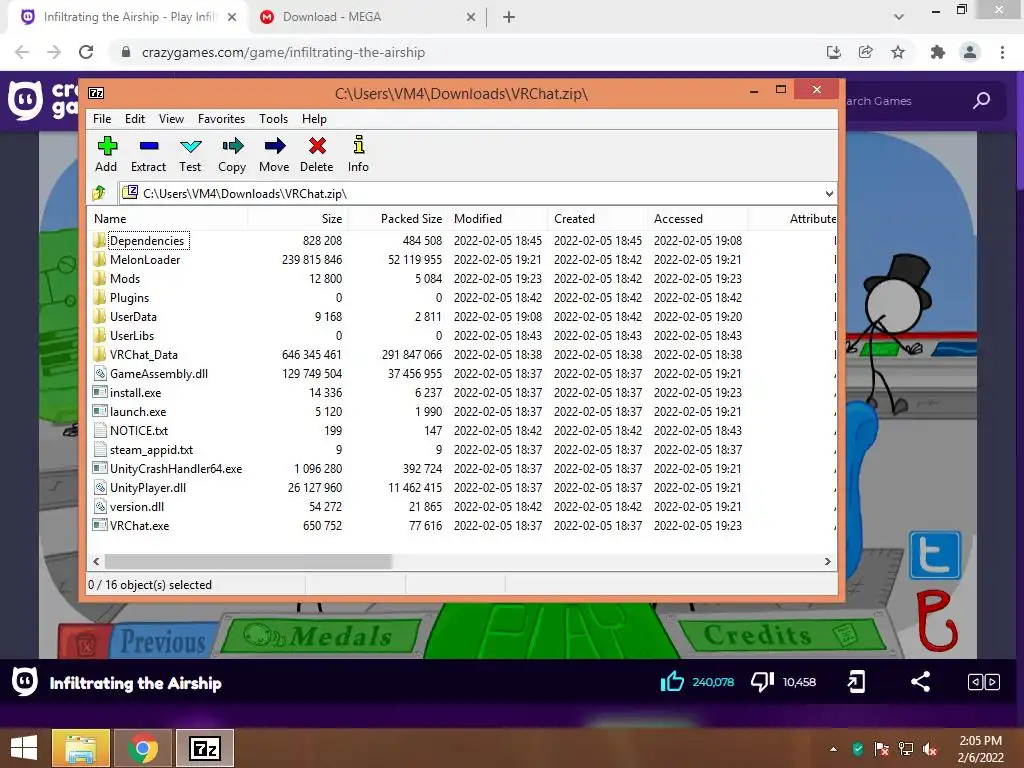Open the Favorites menu
The height and width of the screenshot is (768, 1024).
coord(221,119)
